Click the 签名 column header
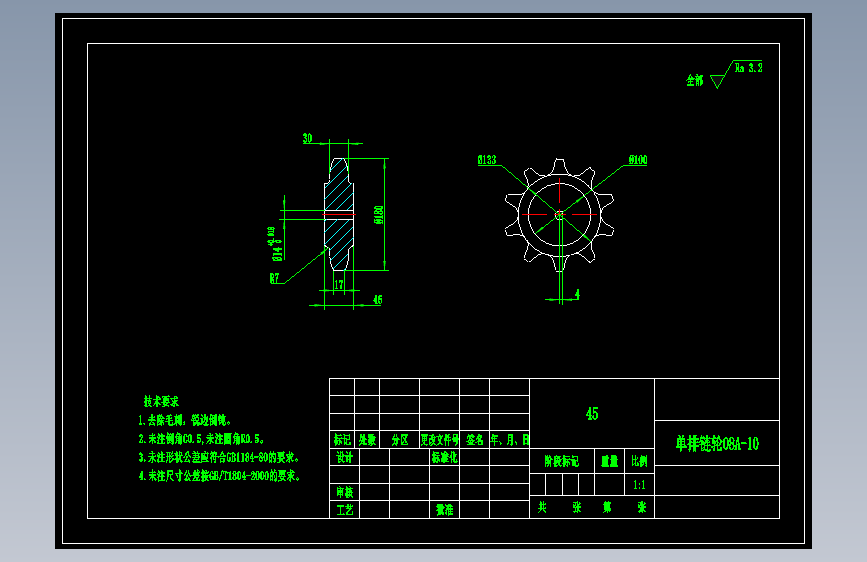Screen dimensions: 867x562 pyautogui.click(x=474, y=440)
